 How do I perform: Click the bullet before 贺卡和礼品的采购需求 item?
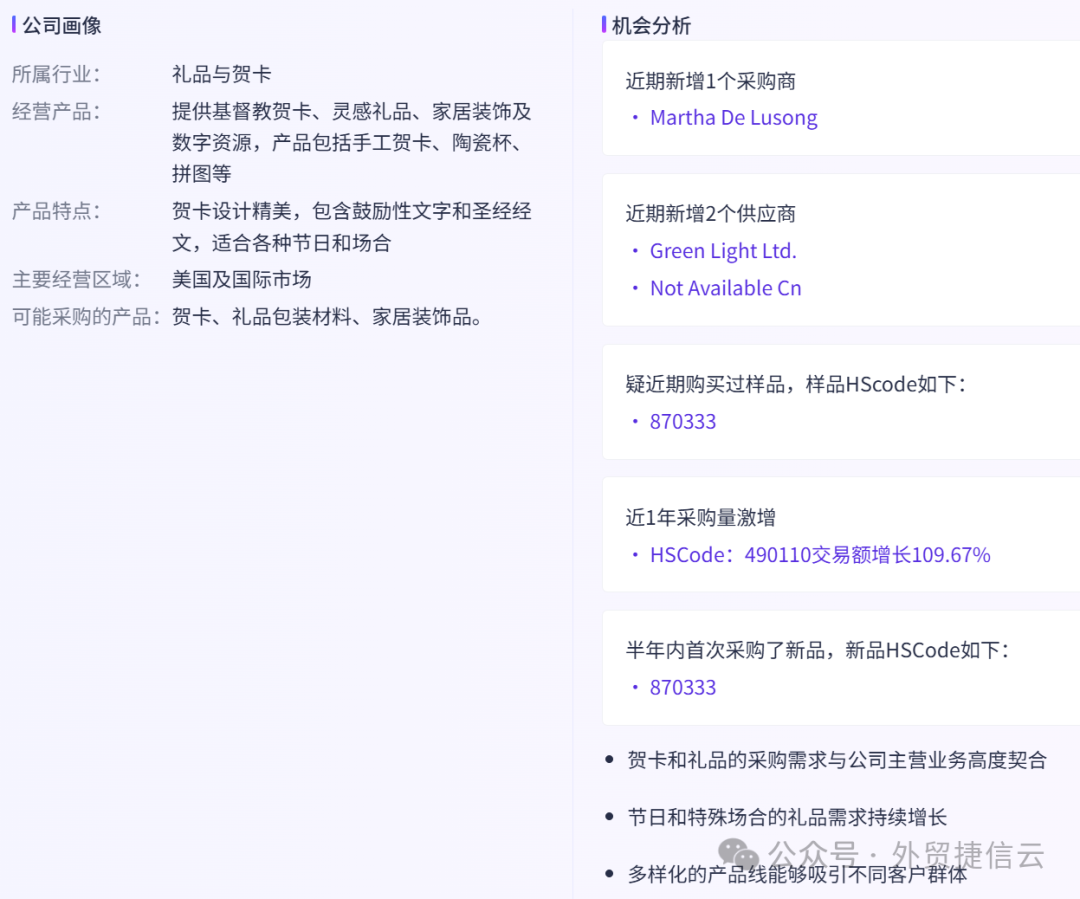point(609,760)
